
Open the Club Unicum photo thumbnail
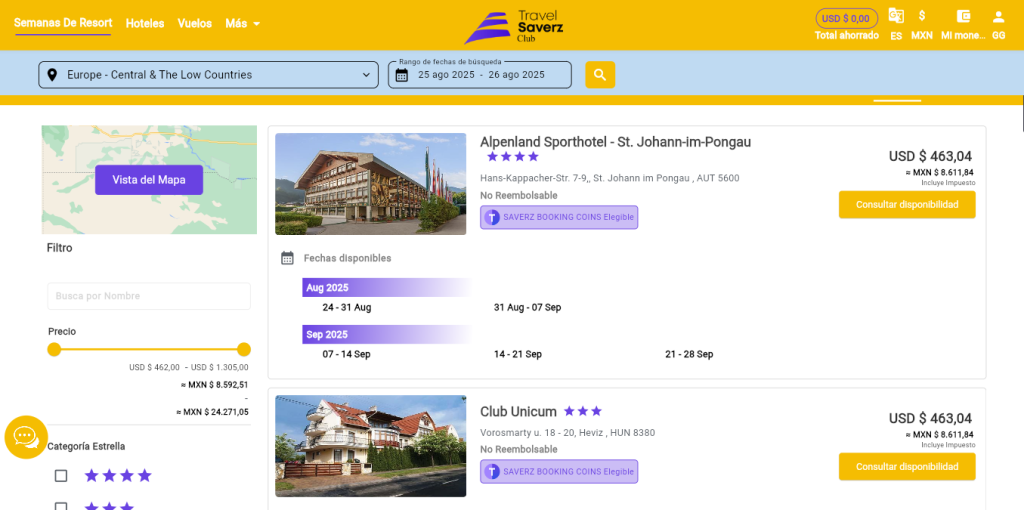[371, 446]
